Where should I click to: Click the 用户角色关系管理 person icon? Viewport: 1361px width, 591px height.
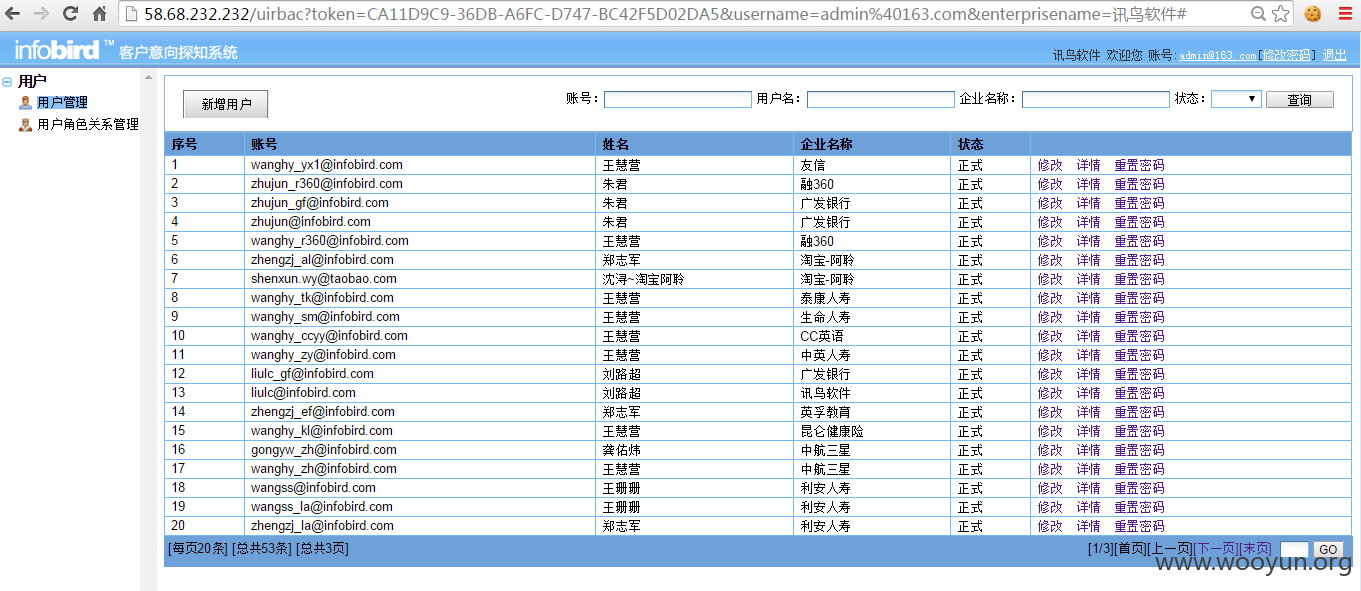pyautogui.click(x=26, y=124)
